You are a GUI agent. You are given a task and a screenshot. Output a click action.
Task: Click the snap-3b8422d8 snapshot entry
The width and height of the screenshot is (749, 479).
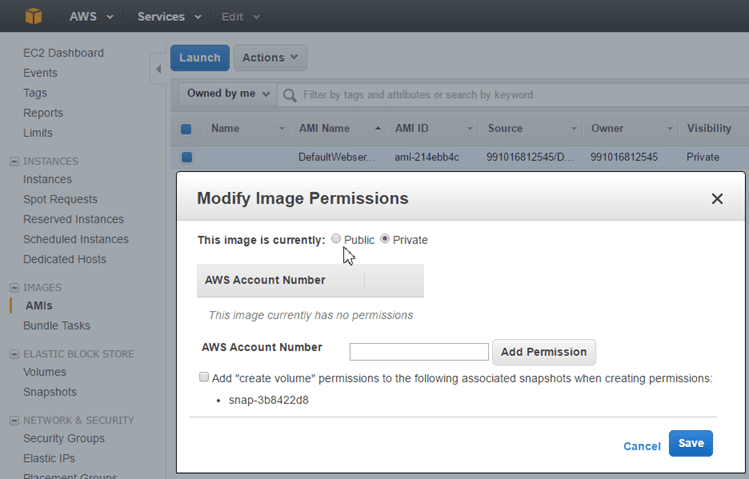click(x=268, y=400)
